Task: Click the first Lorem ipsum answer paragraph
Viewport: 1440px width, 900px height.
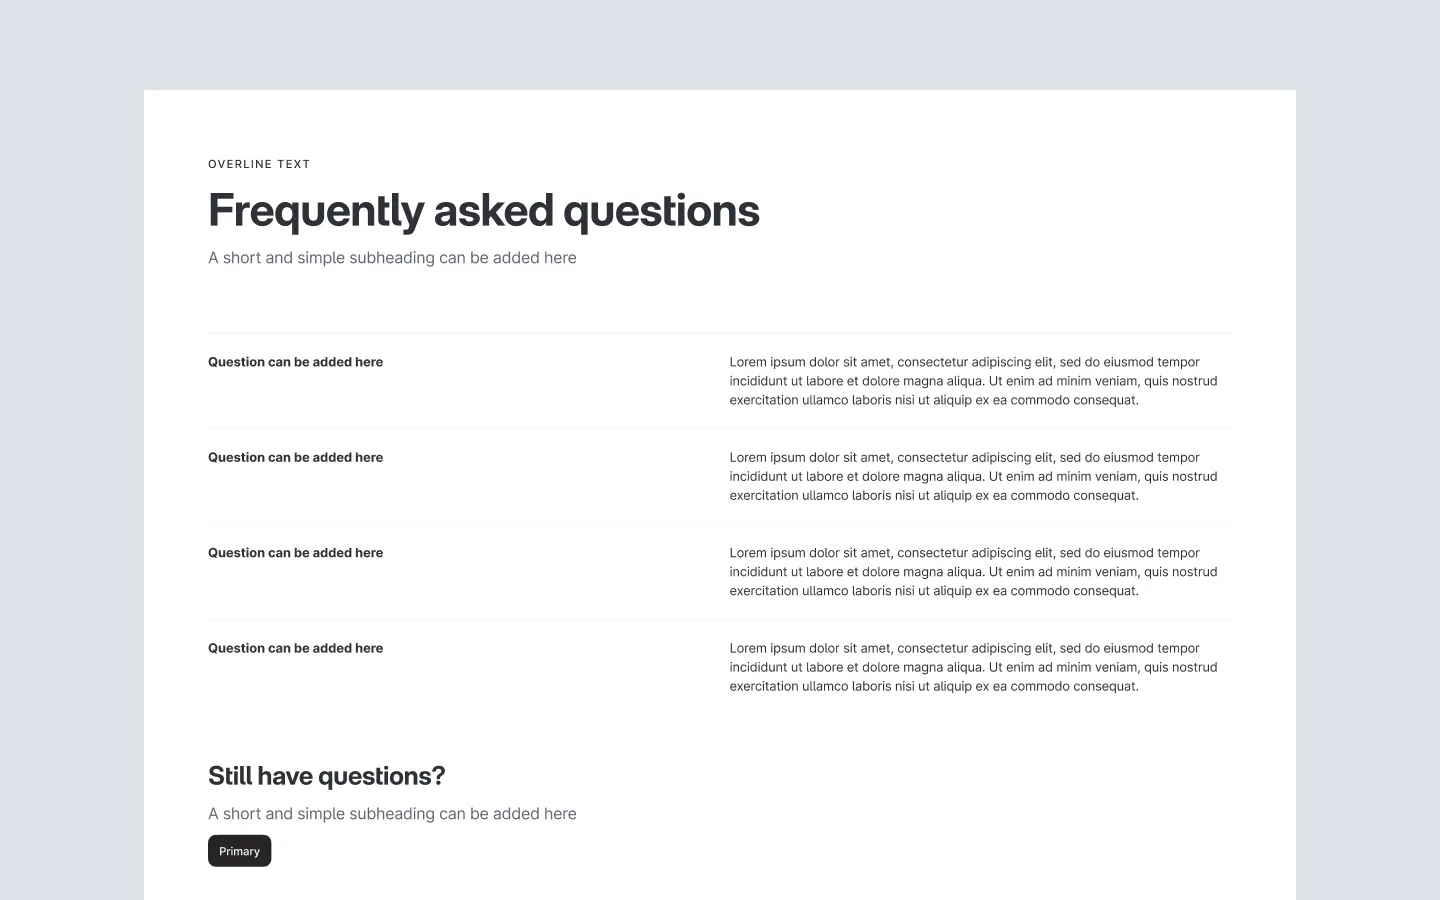Action: (973, 380)
